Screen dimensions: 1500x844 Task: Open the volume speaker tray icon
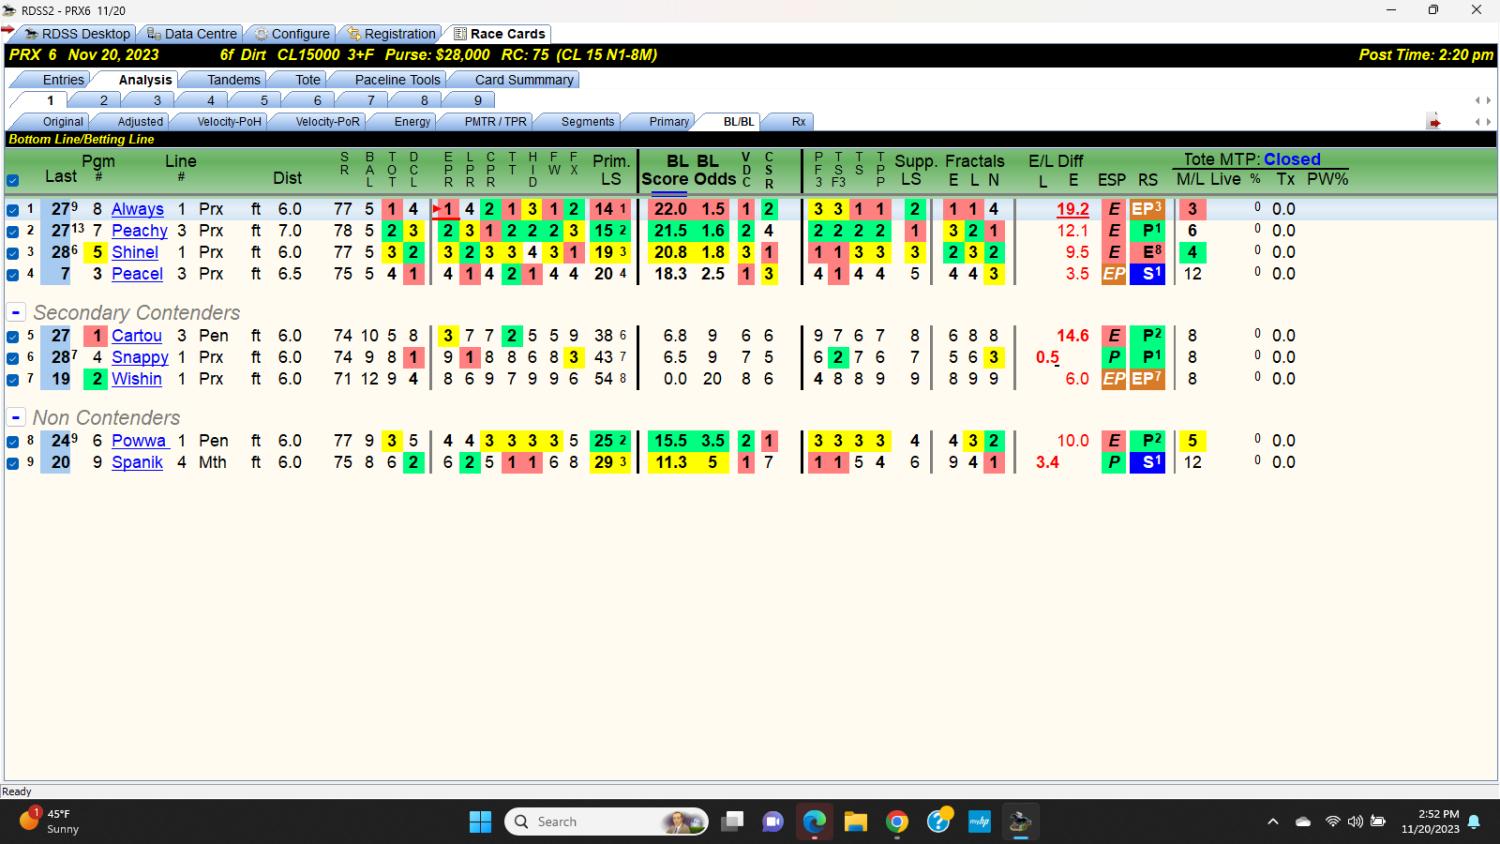coord(1355,822)
